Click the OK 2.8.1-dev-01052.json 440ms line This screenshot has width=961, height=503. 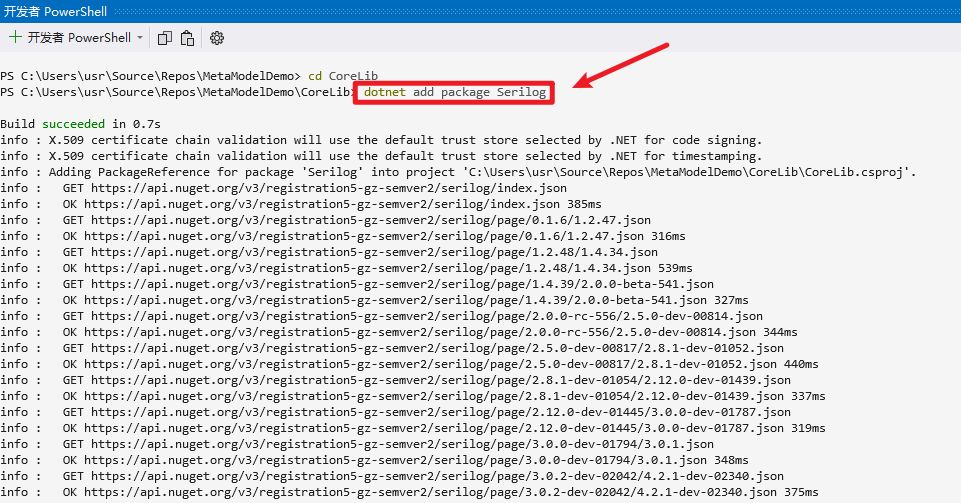tap(409, 363)
